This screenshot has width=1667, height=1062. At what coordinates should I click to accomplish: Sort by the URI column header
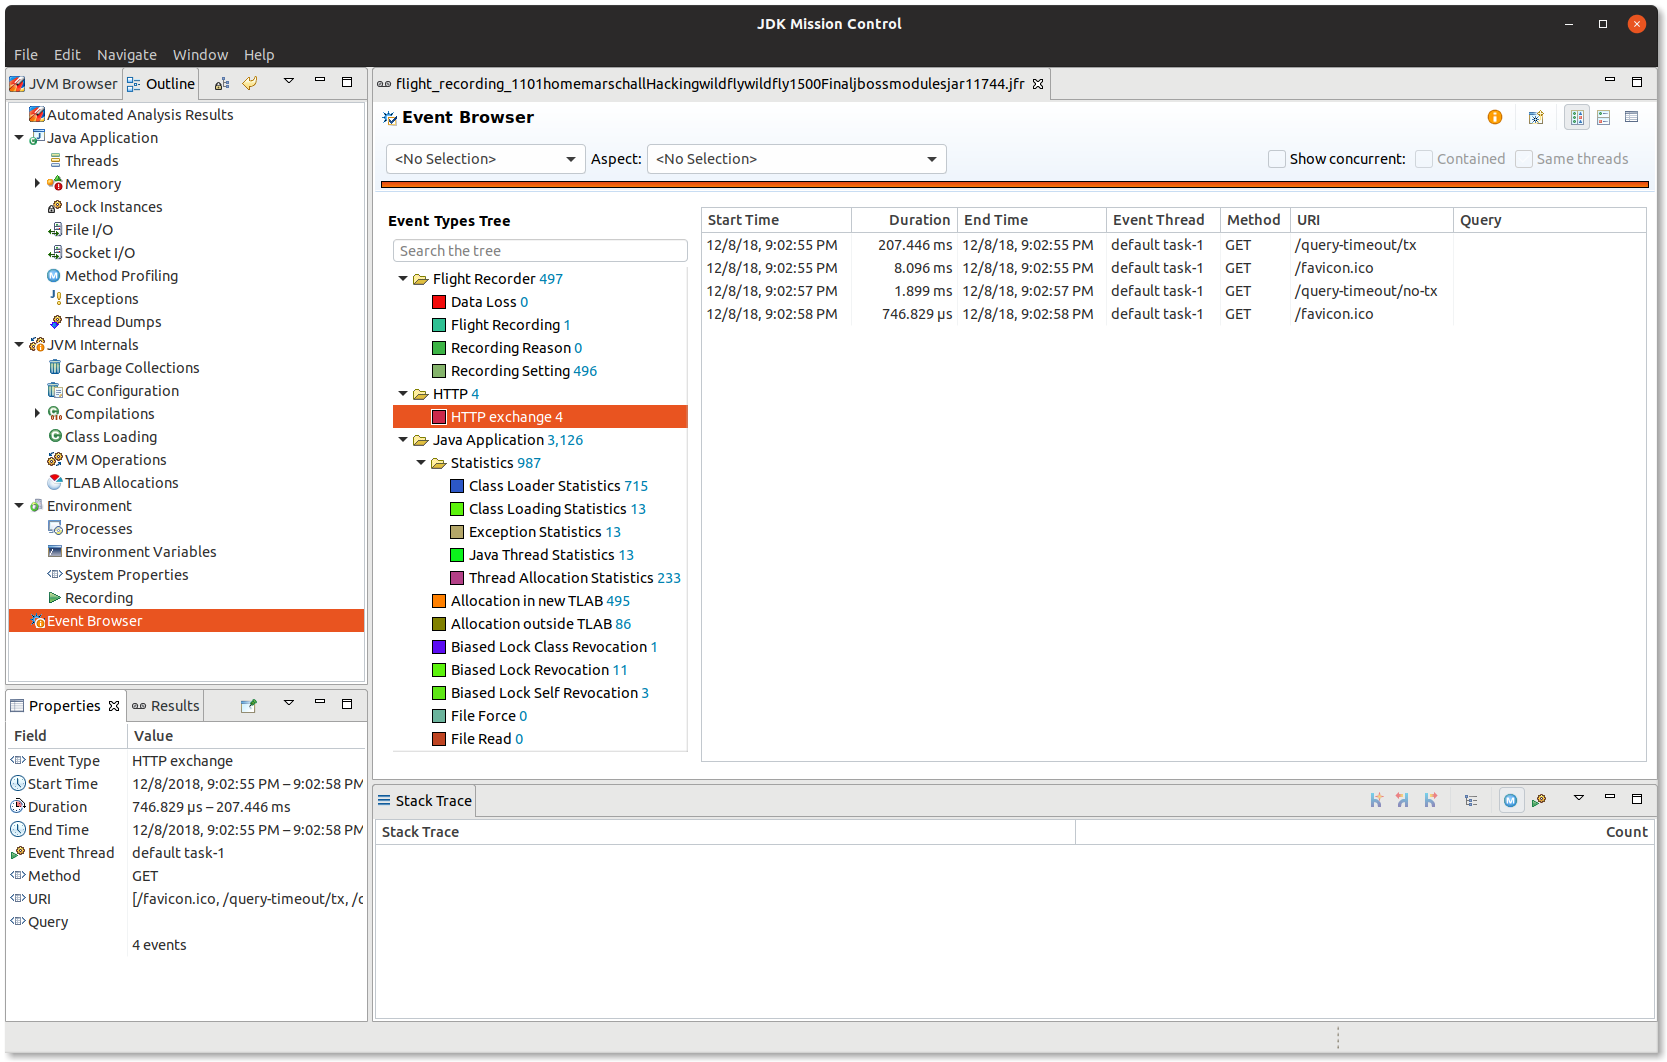(x=1371, y=220)
